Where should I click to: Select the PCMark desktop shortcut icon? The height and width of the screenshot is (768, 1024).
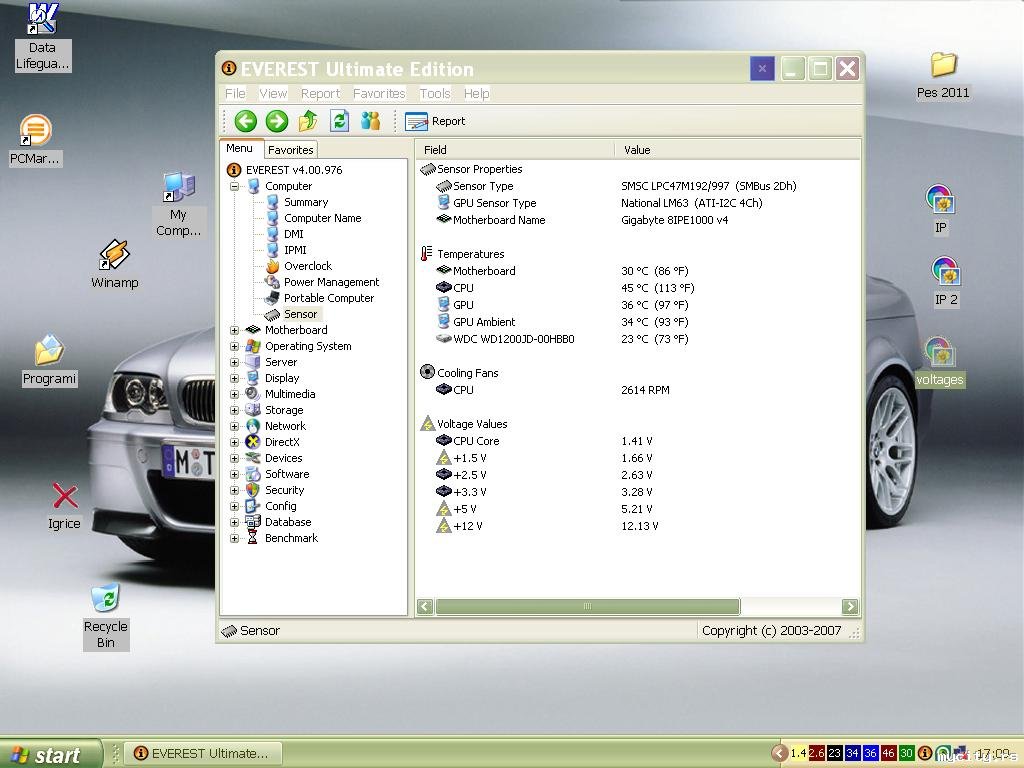point(36,131)
